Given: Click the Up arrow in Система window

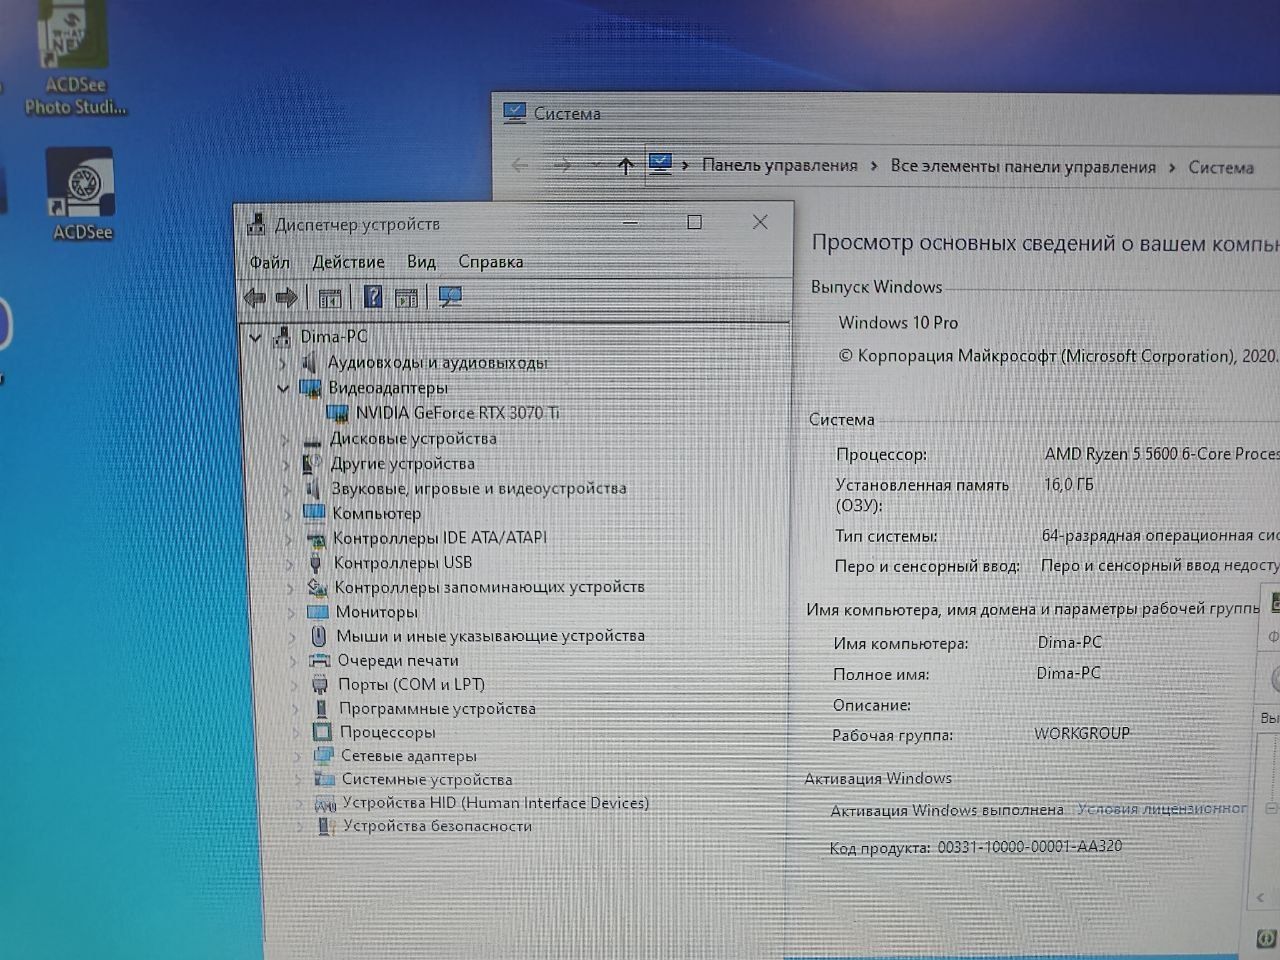Looking at the screenshot, I should tap(625, 166).
